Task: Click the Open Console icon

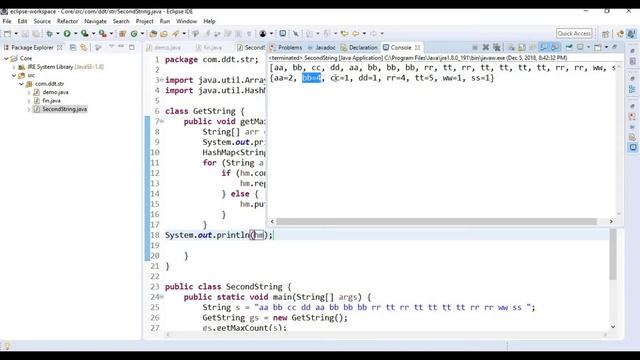Action: (x=598, y=47)
